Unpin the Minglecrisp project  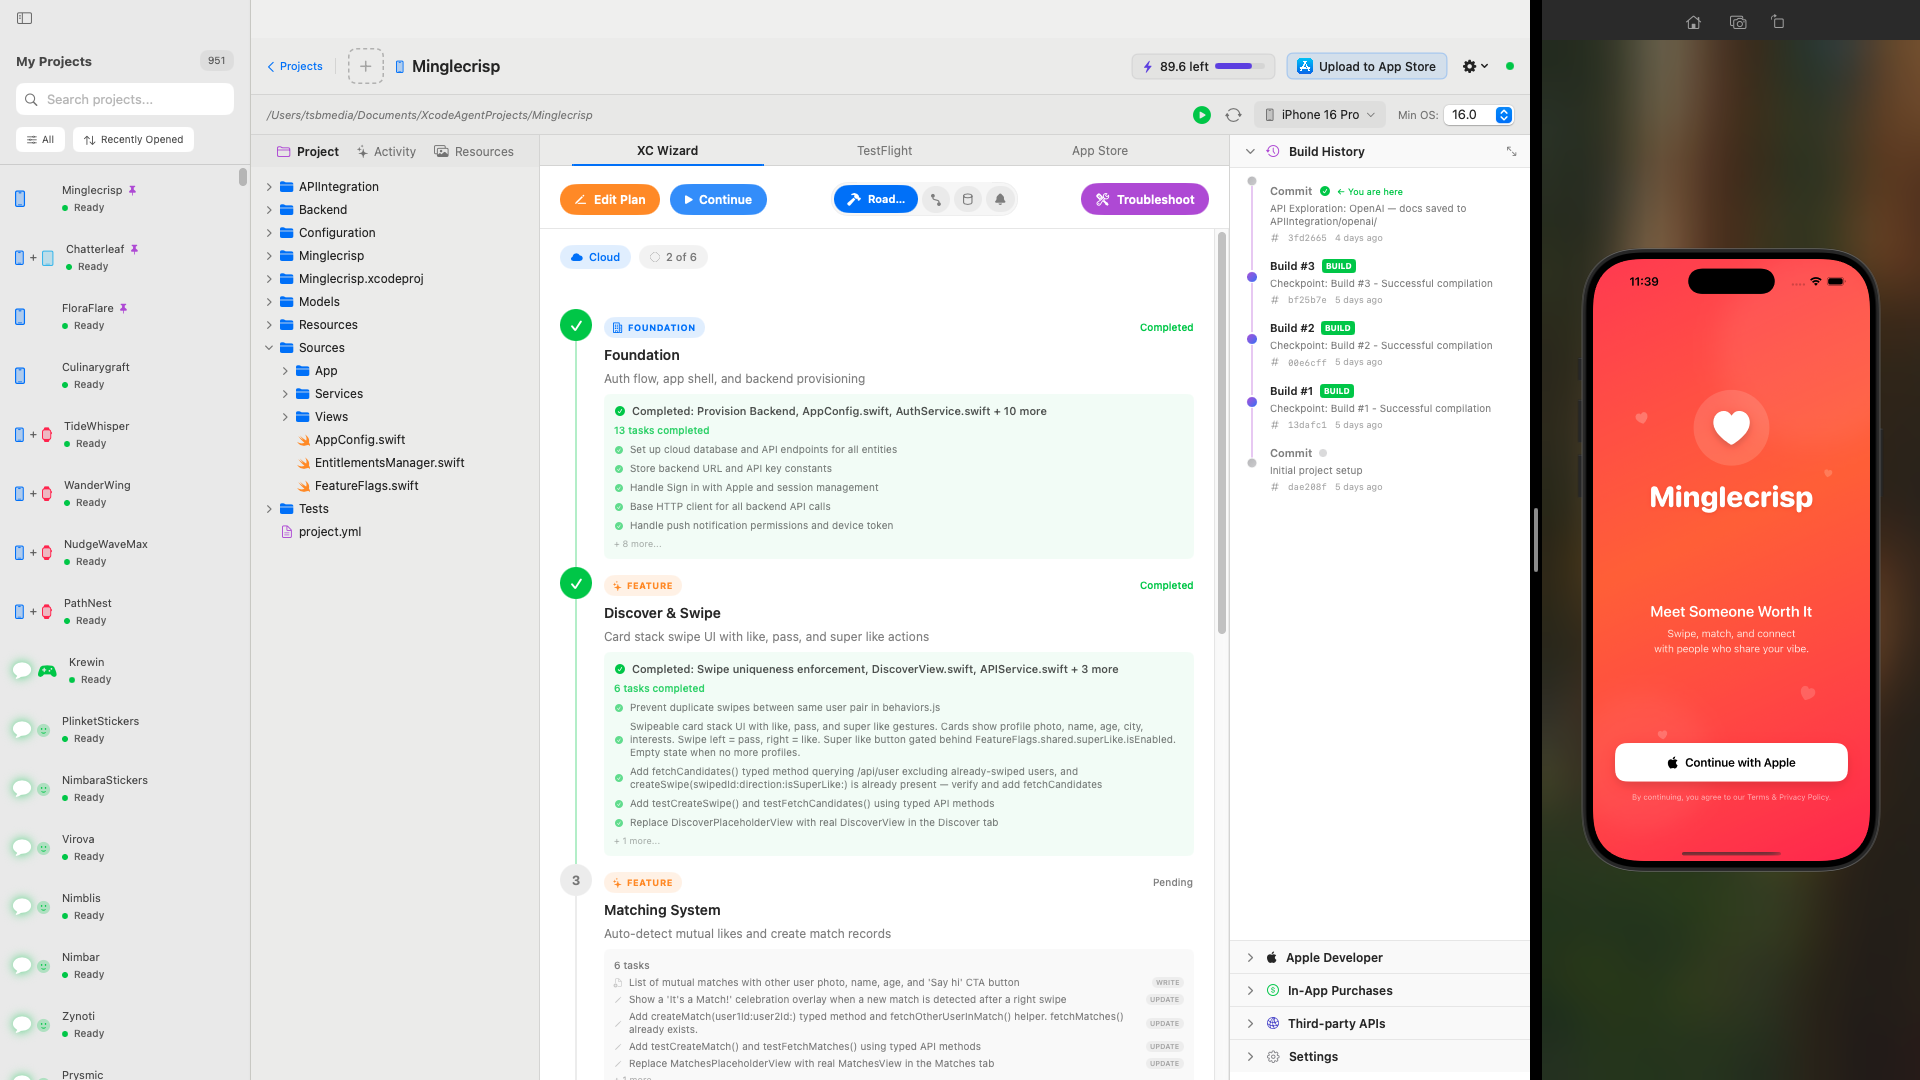click(x=133, y=189)
